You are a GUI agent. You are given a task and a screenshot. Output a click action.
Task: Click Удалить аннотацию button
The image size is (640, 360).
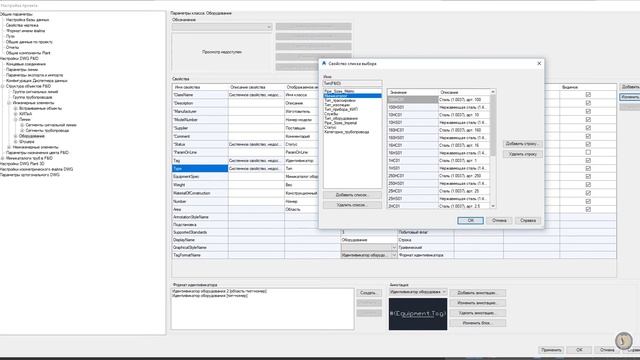(477, 313)
